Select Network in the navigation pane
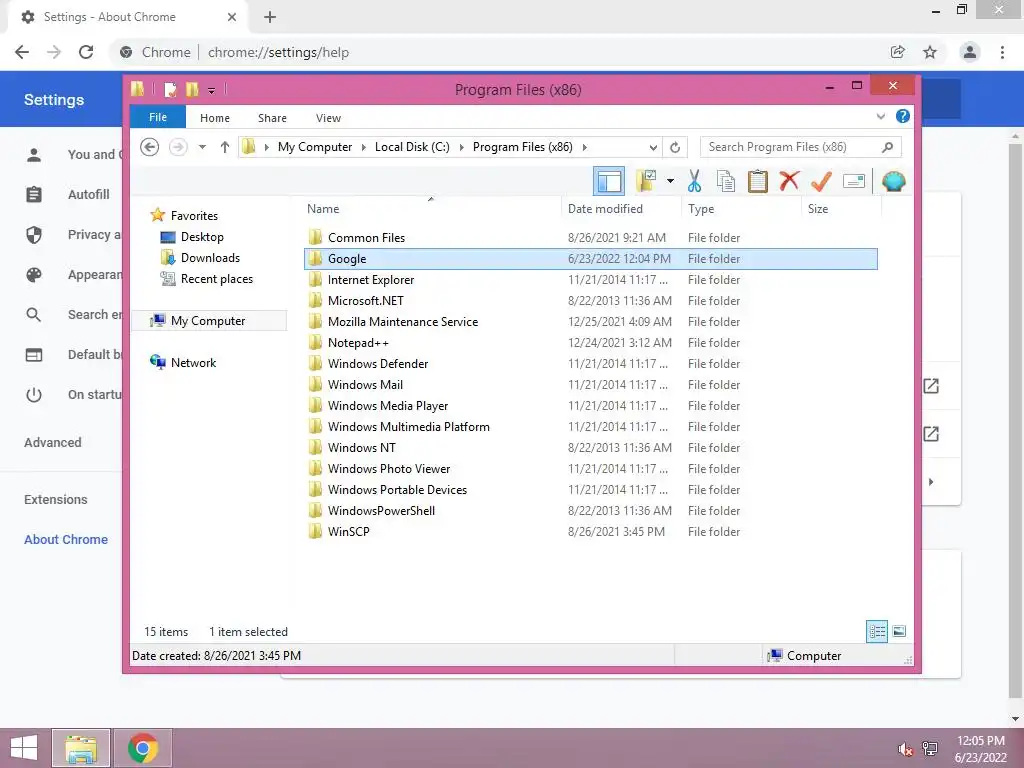The image size is (1024, 768). pos(193,362)
